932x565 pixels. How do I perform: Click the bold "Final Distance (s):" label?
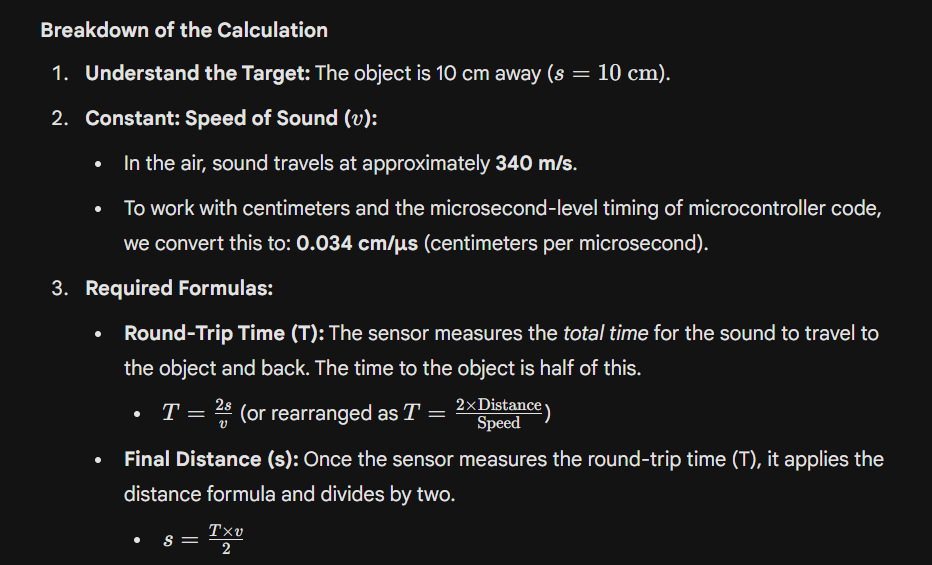pyautogui.click(x=210, y=459)
